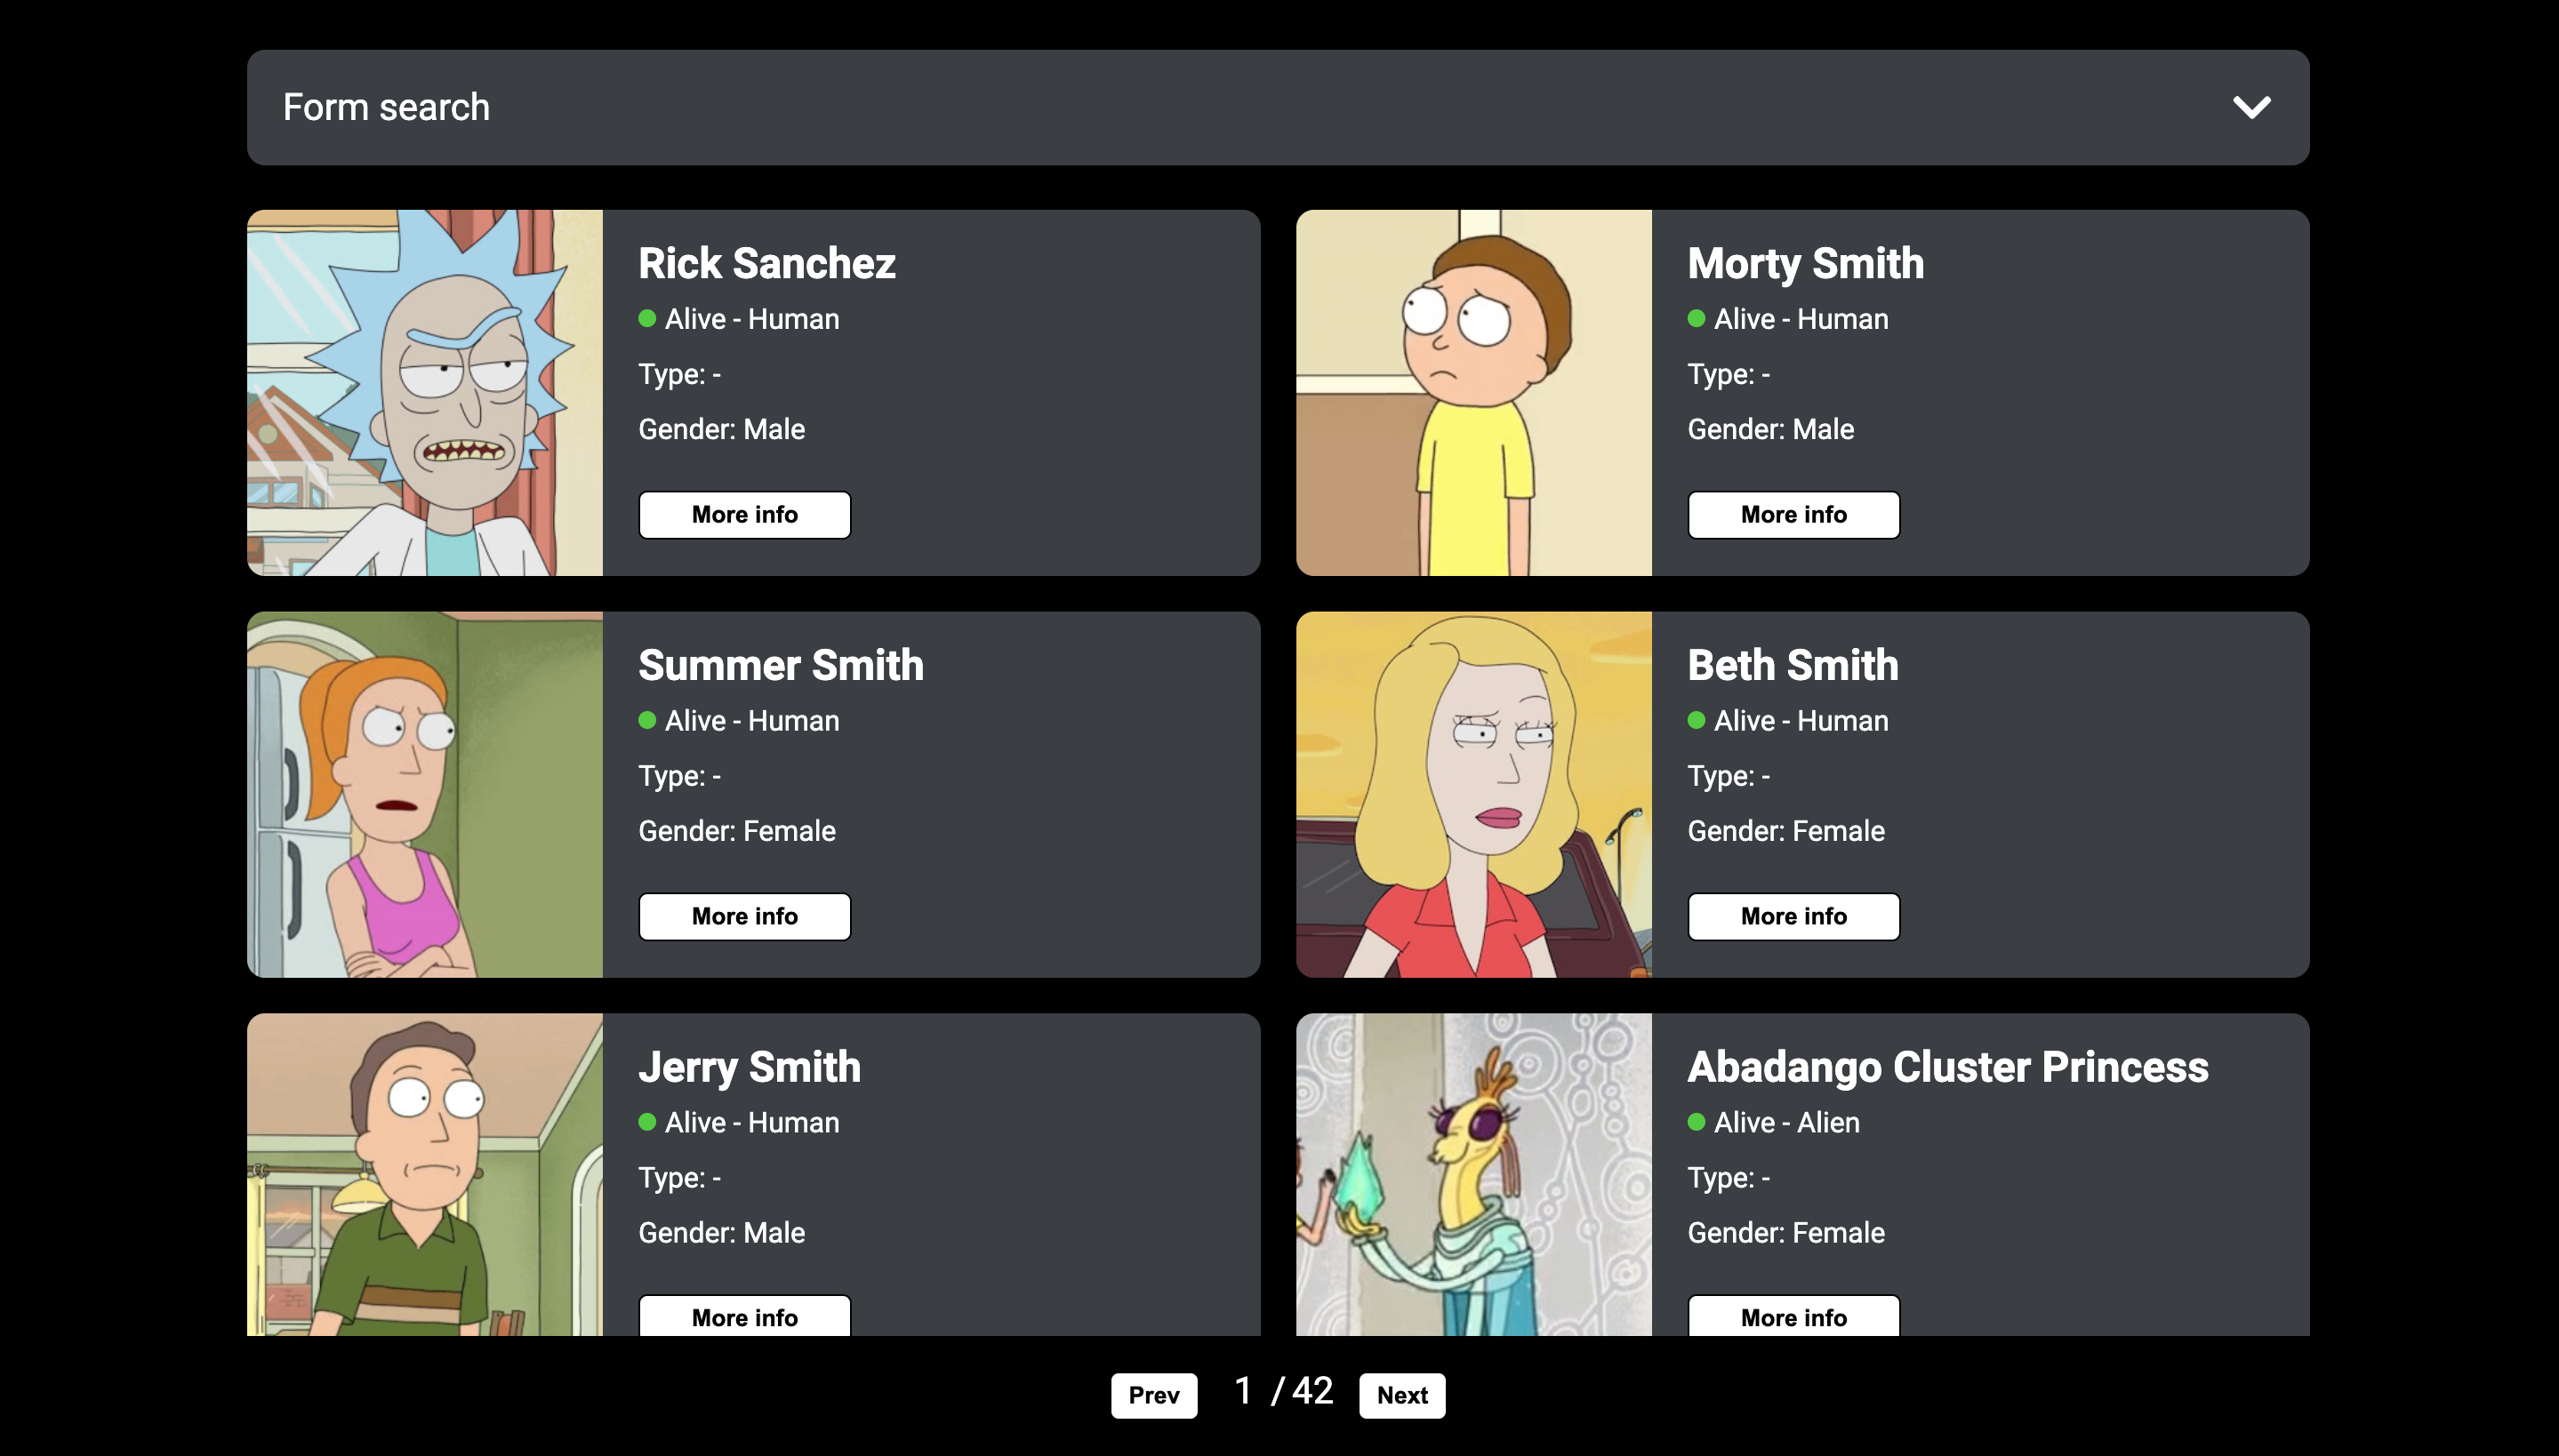The image size is (2559, 1456).
Task: Open More info for Beth Smith
Action: tap(1794, 916)
